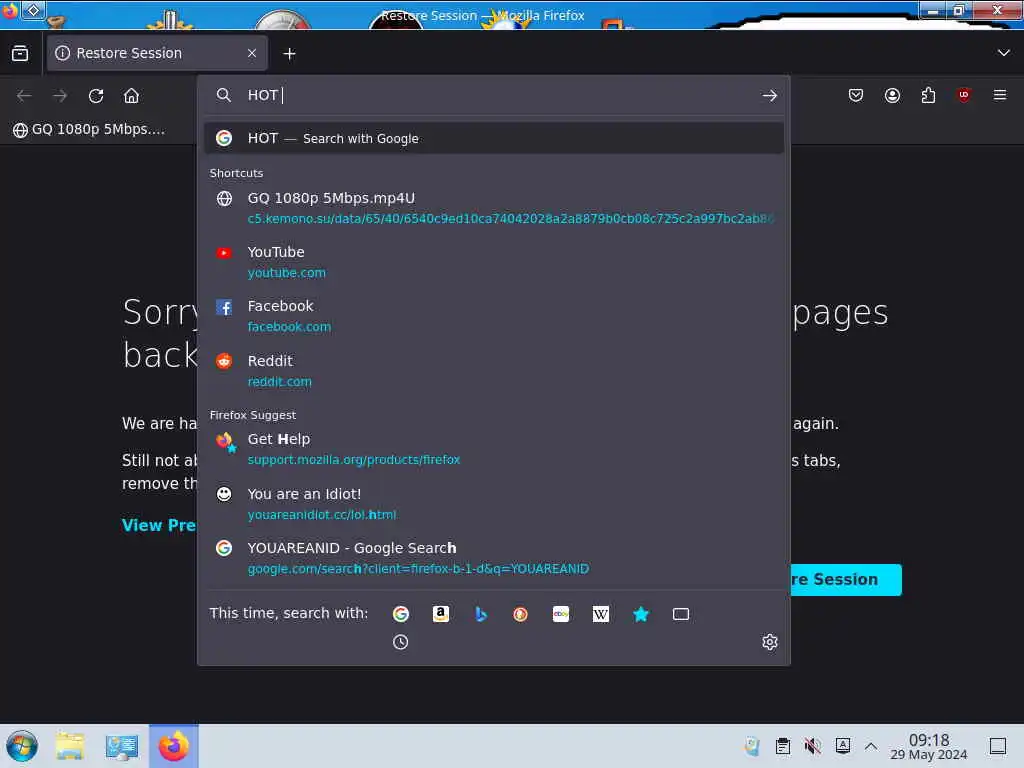The height and width of the screenshot is (768, 1024).
Task: Open a new tab with plus button
Action: 289,54
